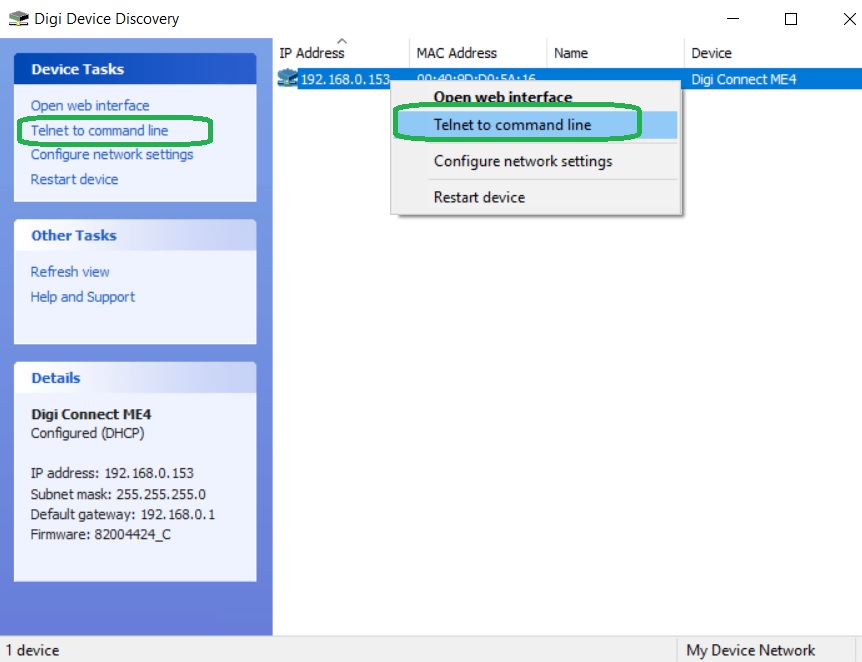Image resolution: width=862 pixels, height=662 pixels.
Task: Click the Refresh view link
Action: (70, 272)
